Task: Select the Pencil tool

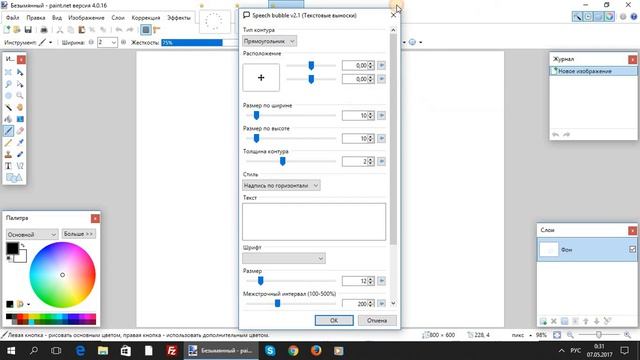Action: coord(8,143)
